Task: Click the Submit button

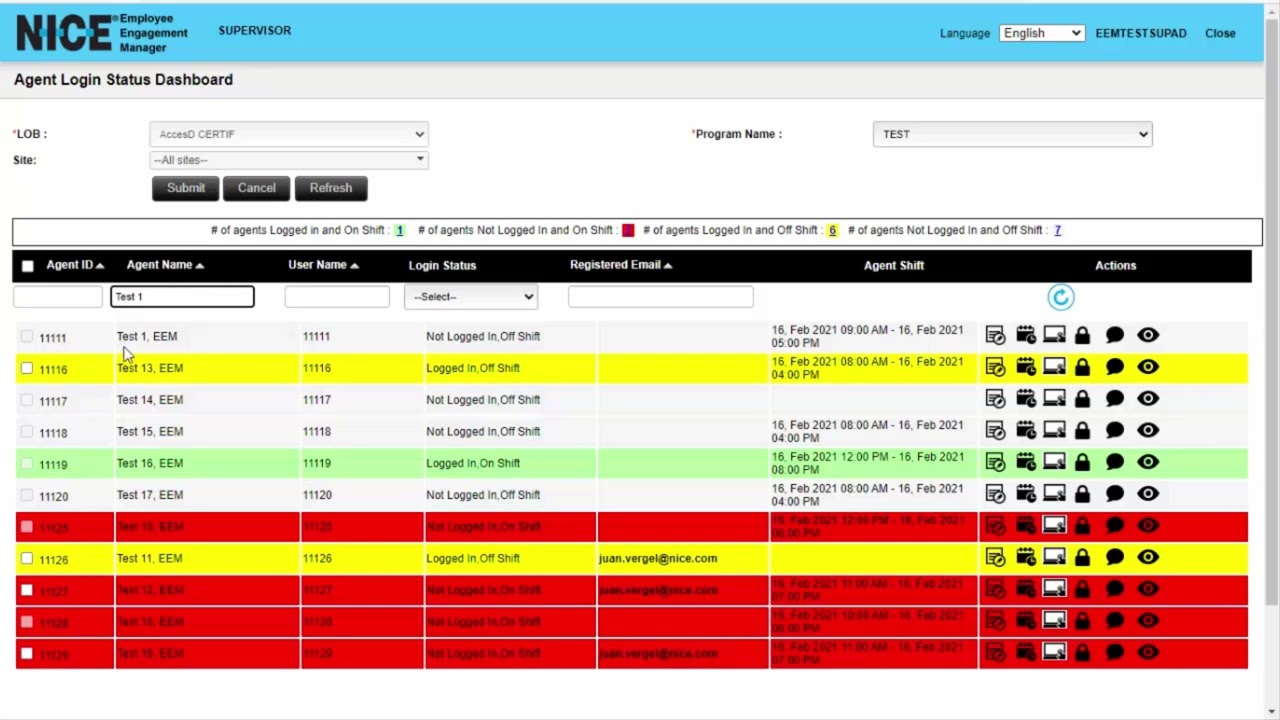Action: coord(186,188)
